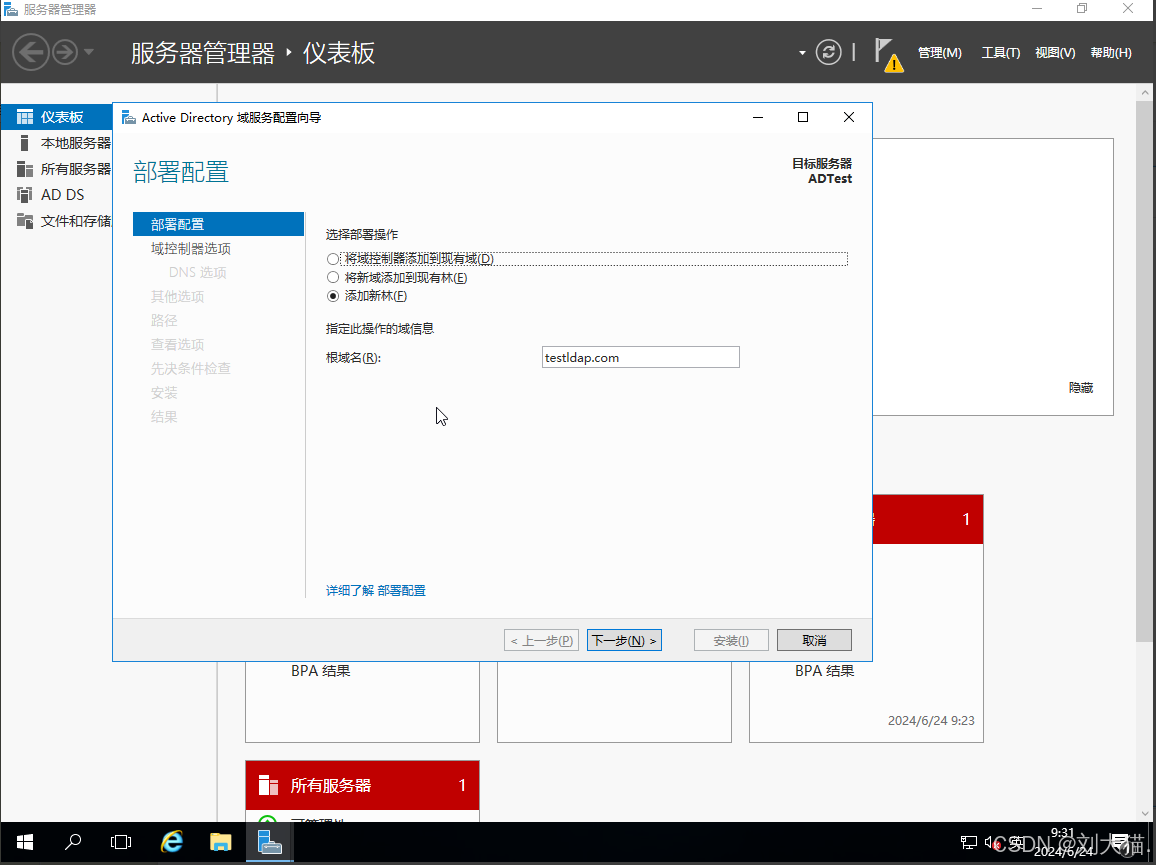1156x865 pixels.
Task: Select 将域控制器添加到现有域(D) radio button
Action: click(333, 259)
